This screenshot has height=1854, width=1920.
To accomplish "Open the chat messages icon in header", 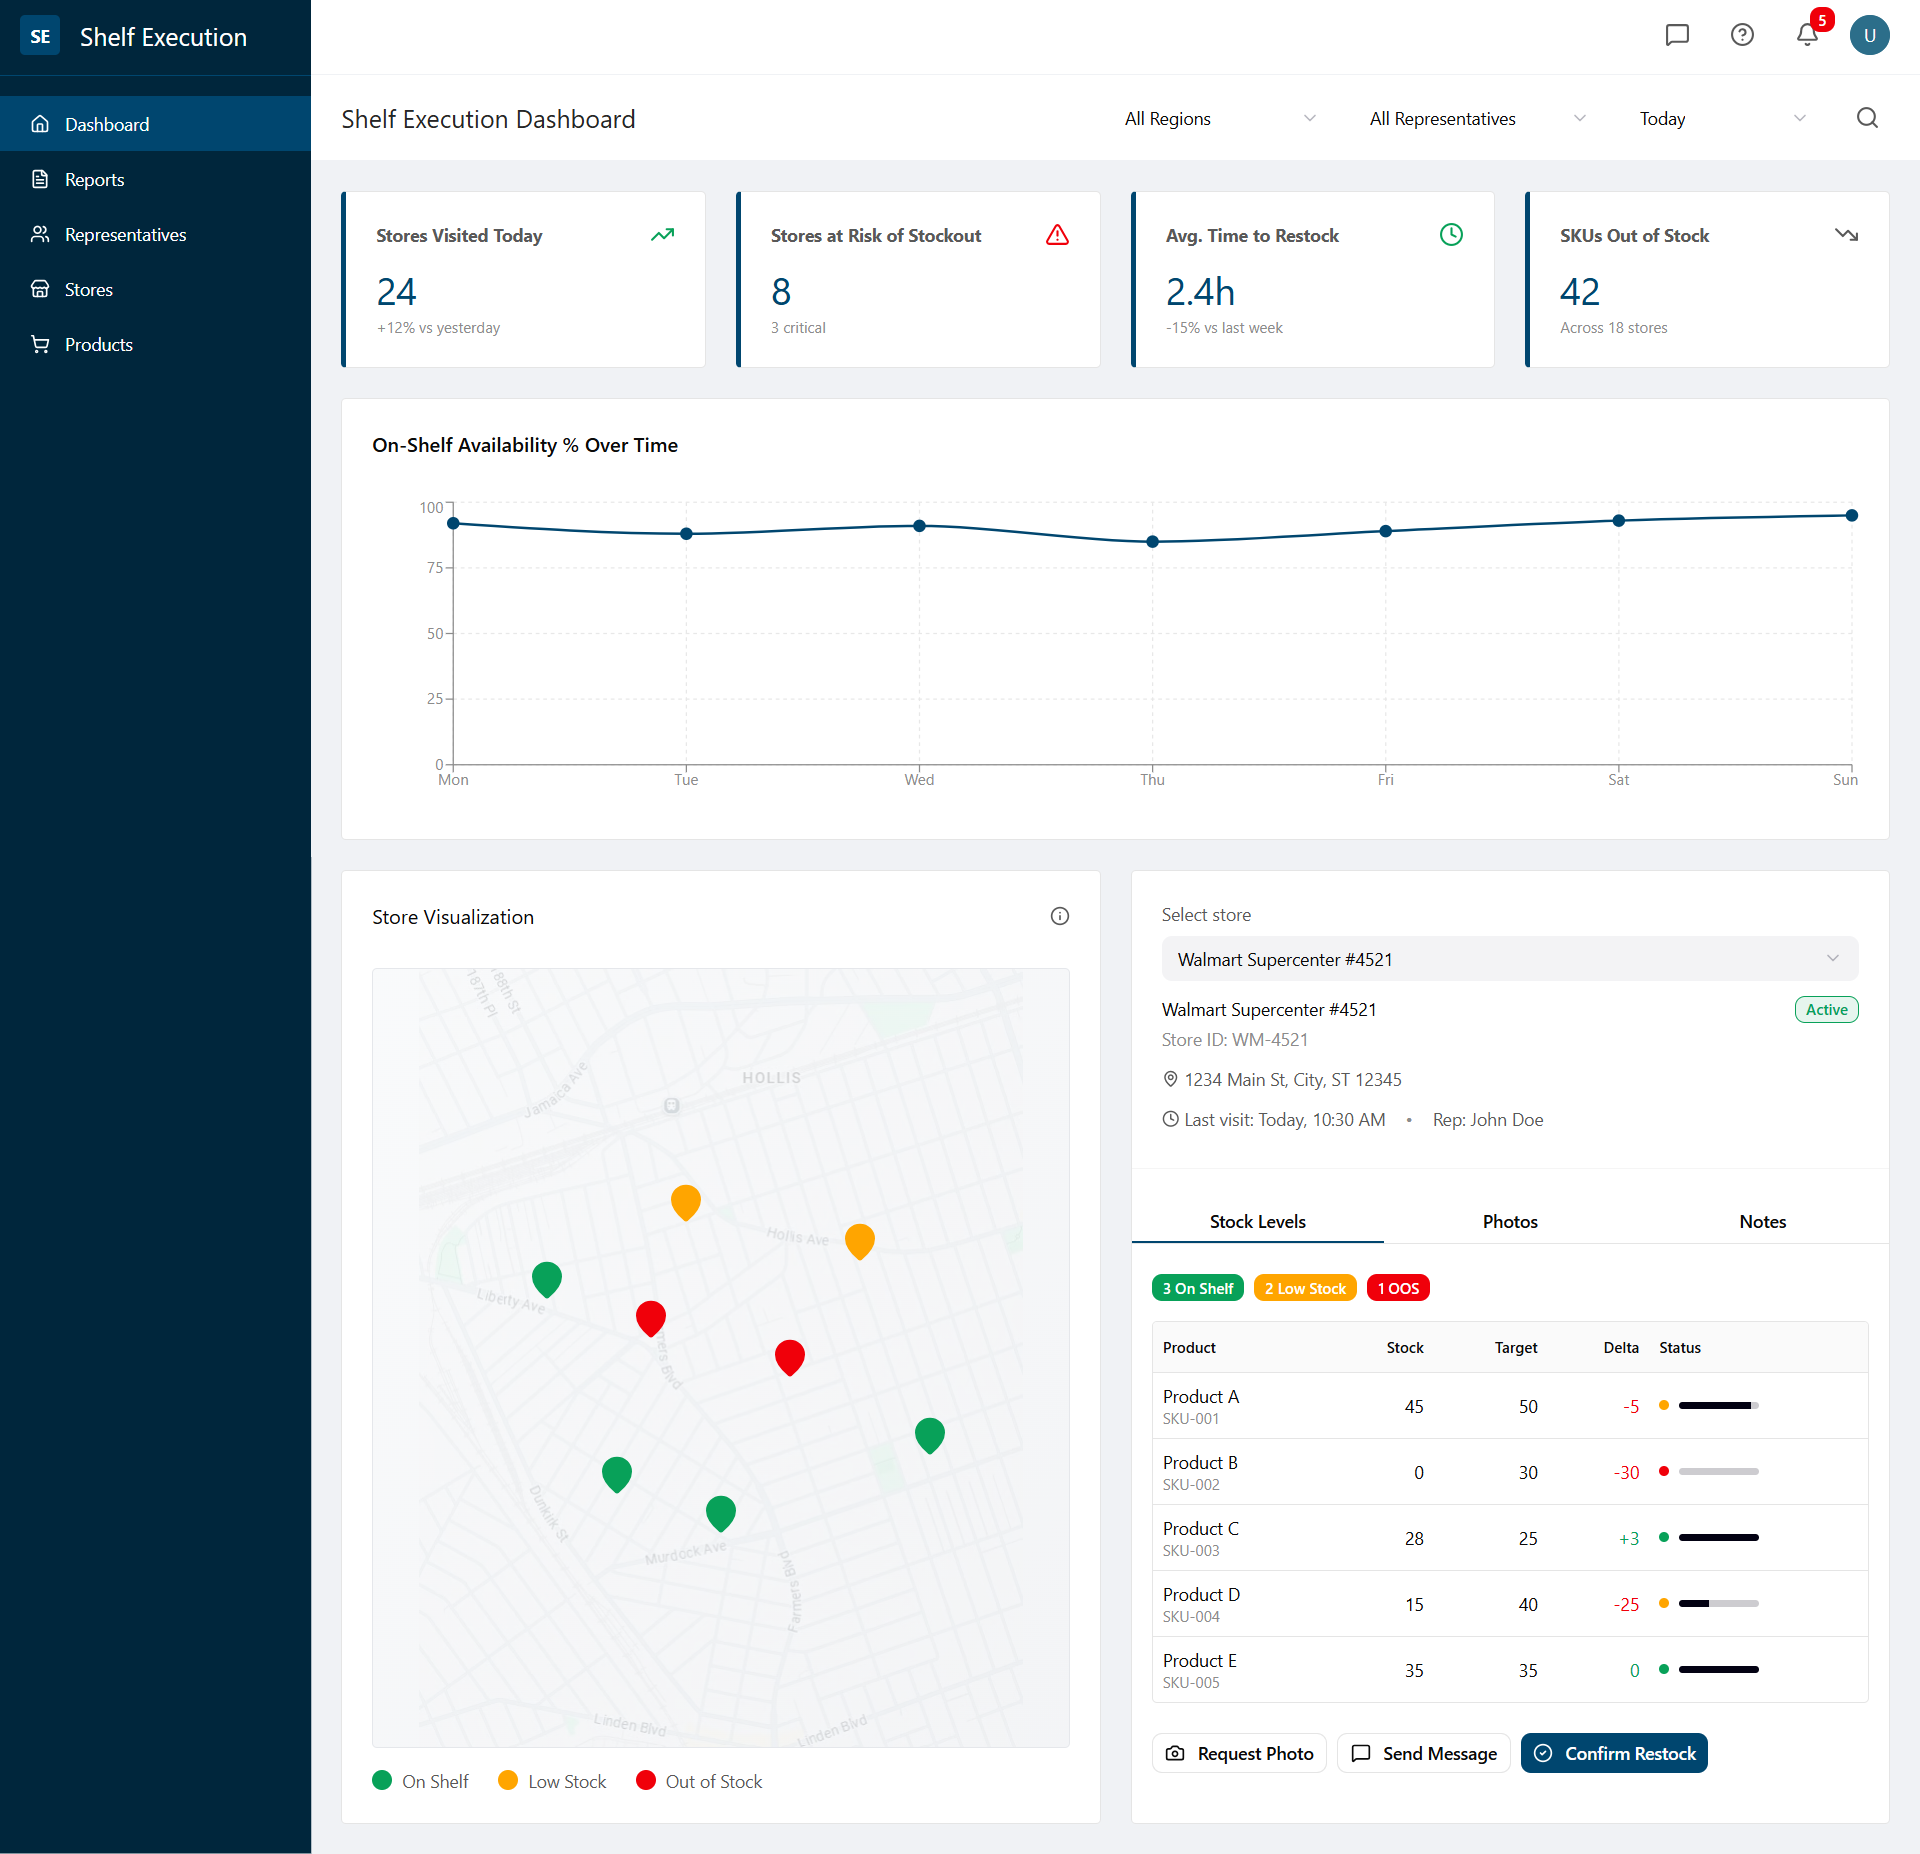I will tap(1677, 35).
